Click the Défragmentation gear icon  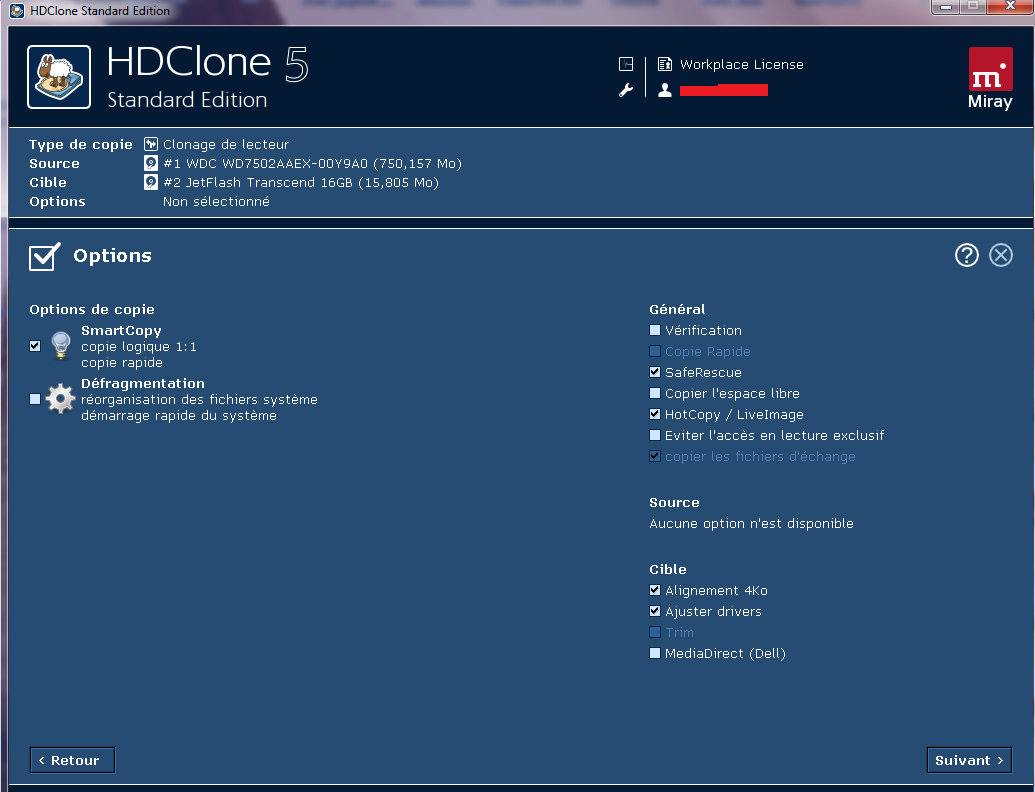61,399
